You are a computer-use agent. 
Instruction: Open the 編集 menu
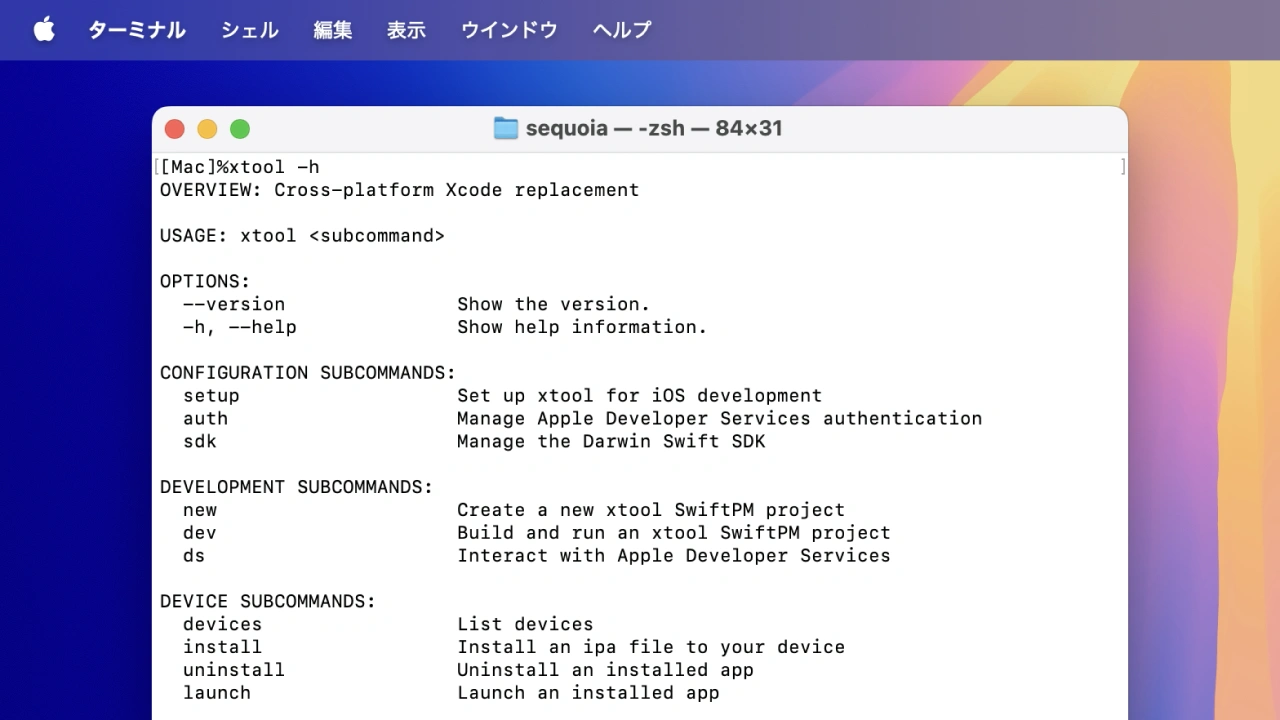tap(332, 30)
